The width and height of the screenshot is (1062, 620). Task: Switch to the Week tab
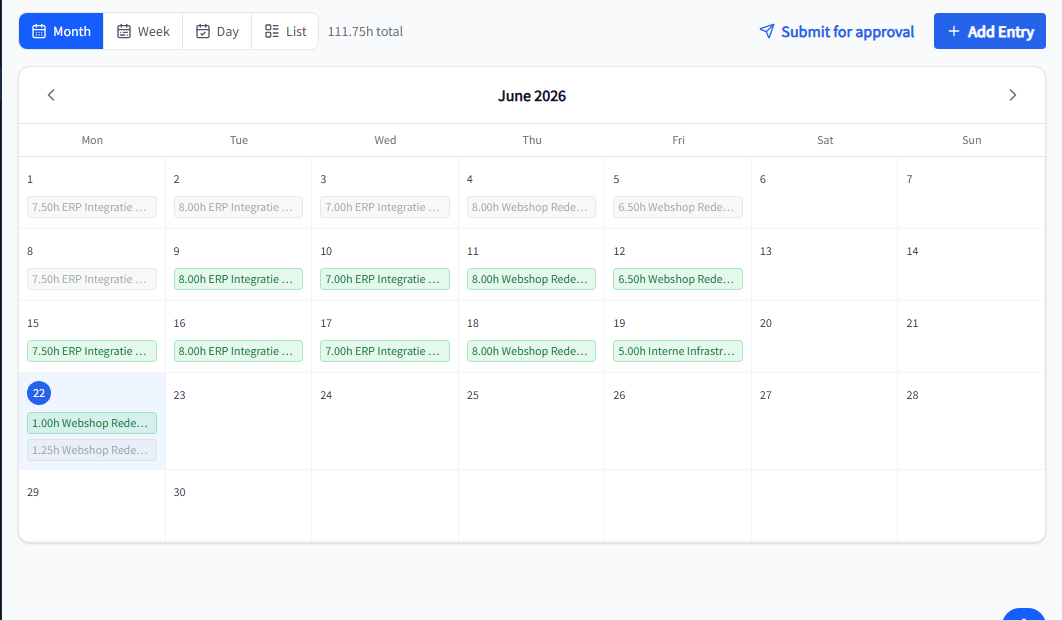pos(143,31)
